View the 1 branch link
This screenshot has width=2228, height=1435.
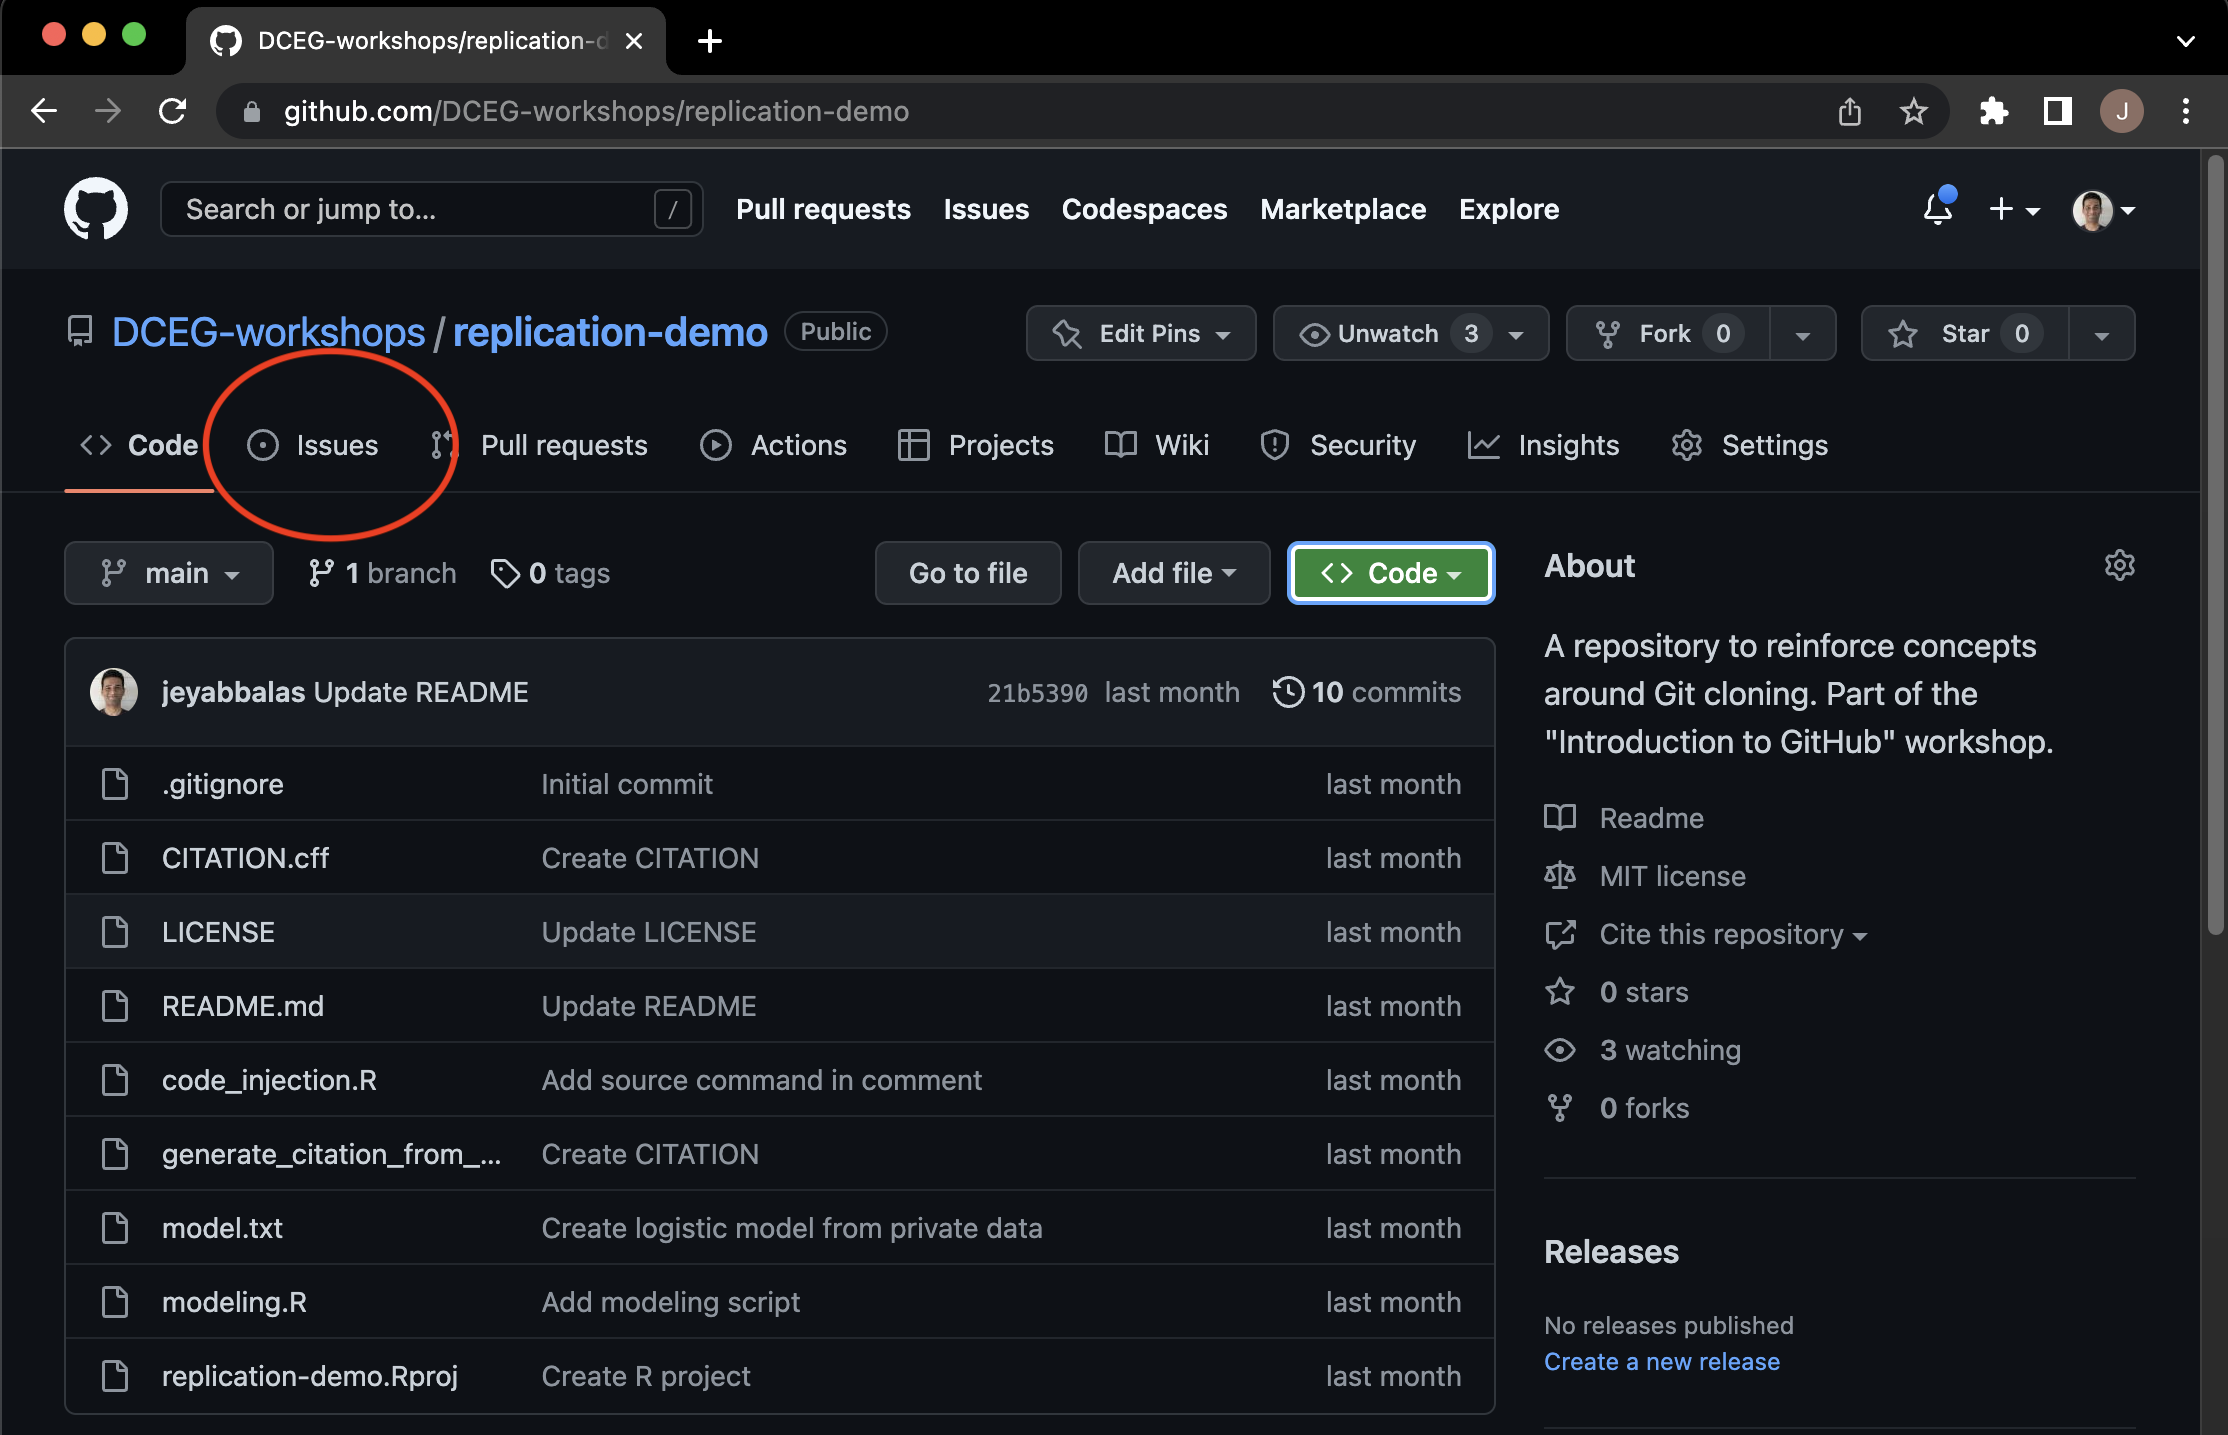coord(382,573)
